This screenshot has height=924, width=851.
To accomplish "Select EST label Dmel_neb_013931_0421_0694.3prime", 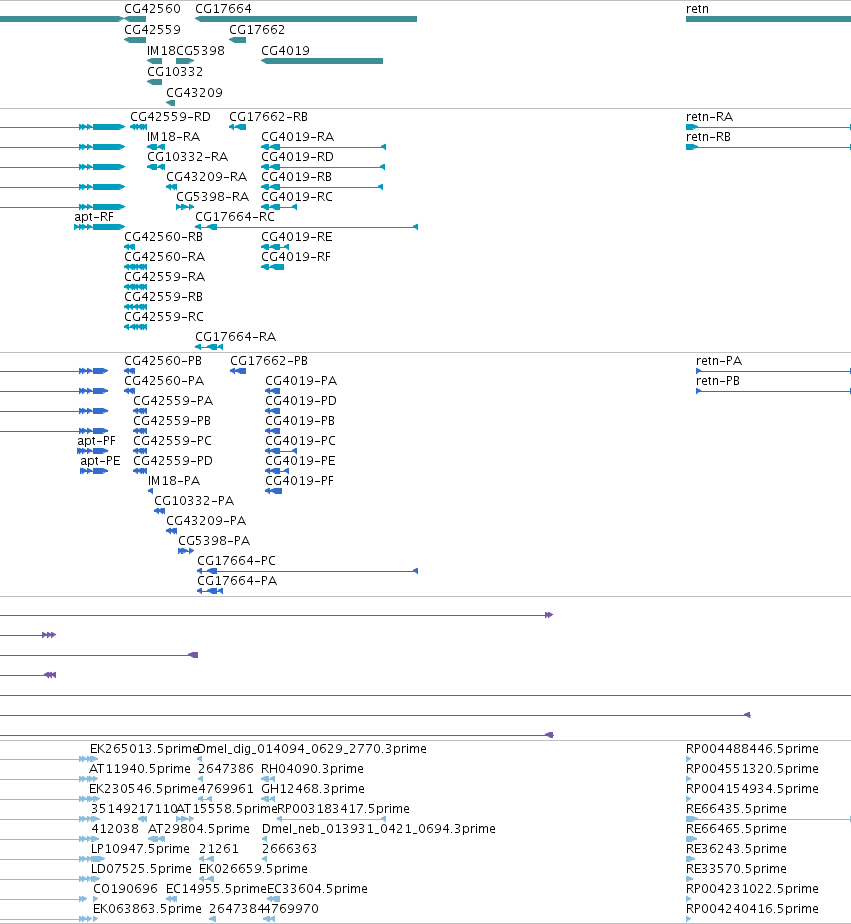I will 379,829.
